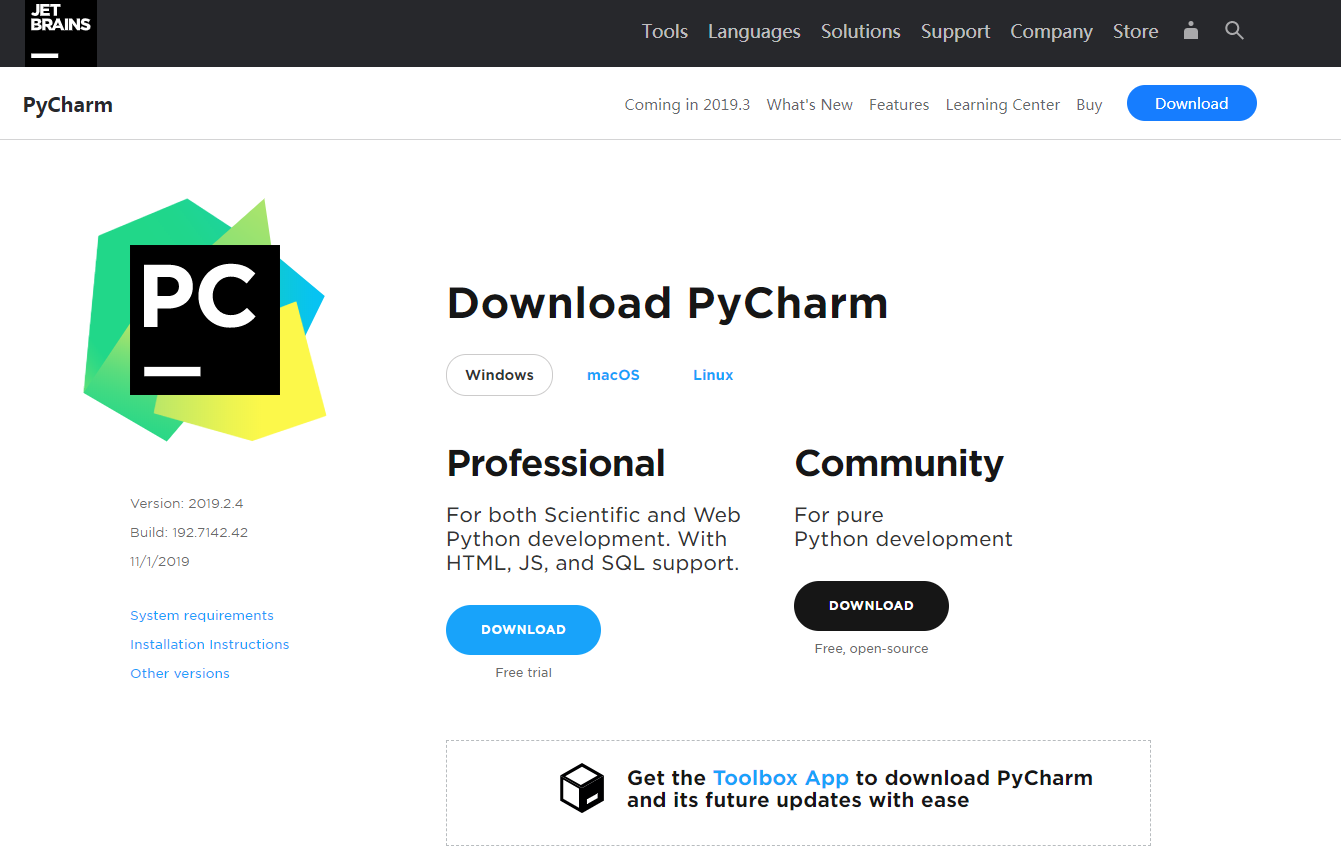Switch to the Linux platform

(712, 375)
